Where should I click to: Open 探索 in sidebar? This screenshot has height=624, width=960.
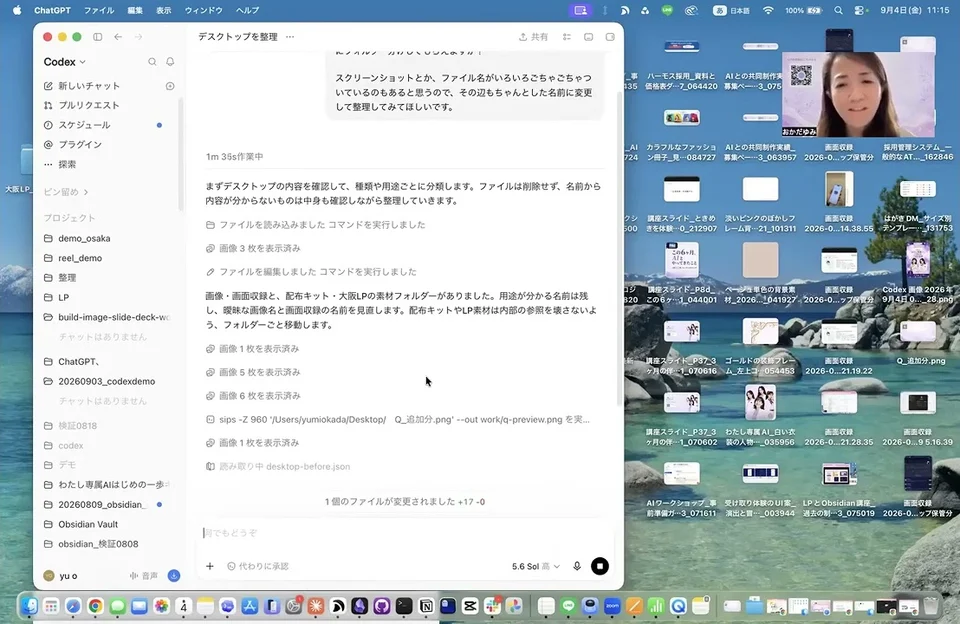pos(67,164)
